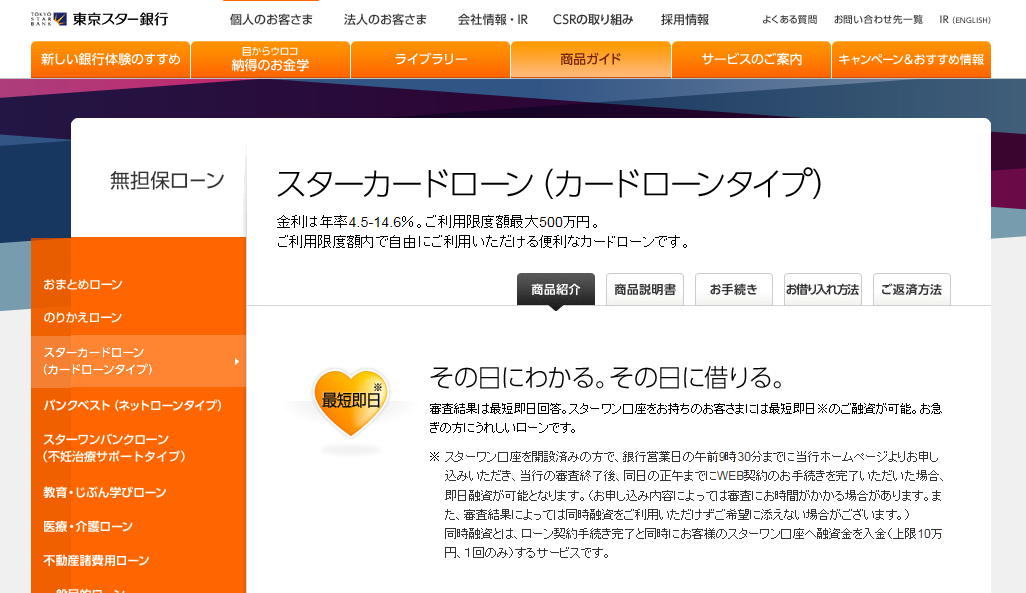Select 納得のお金学 navigation button
This screenshot has width=1026, height=593.
(x=270, y=60)
